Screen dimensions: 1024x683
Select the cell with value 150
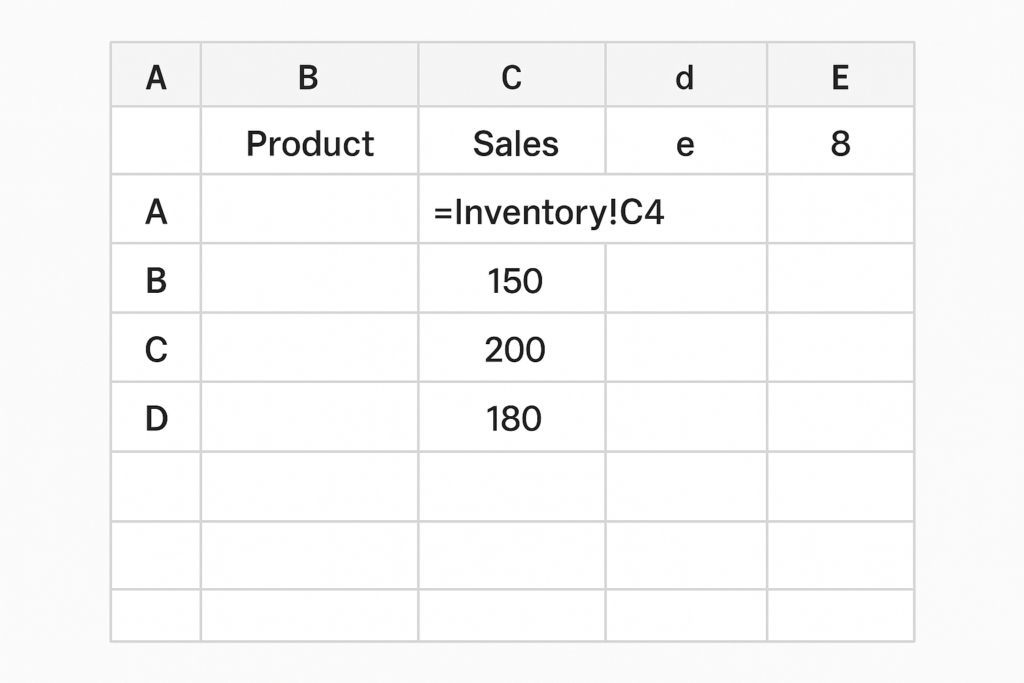pos(512,279)
